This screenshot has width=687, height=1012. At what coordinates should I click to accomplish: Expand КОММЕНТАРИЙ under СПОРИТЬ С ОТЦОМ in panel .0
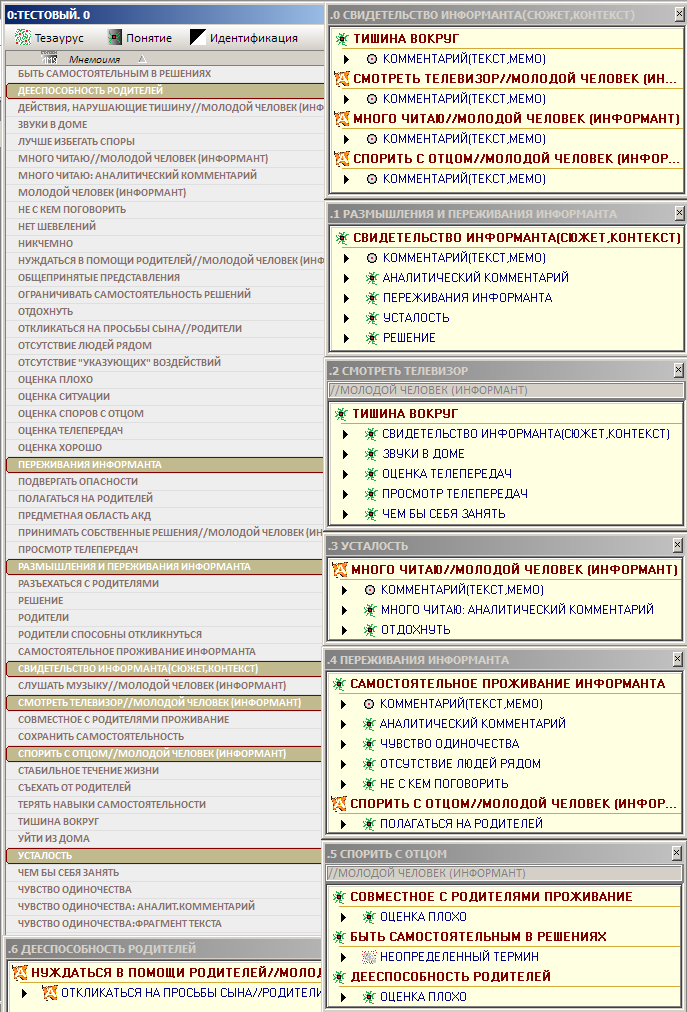(x=347, y=179)
